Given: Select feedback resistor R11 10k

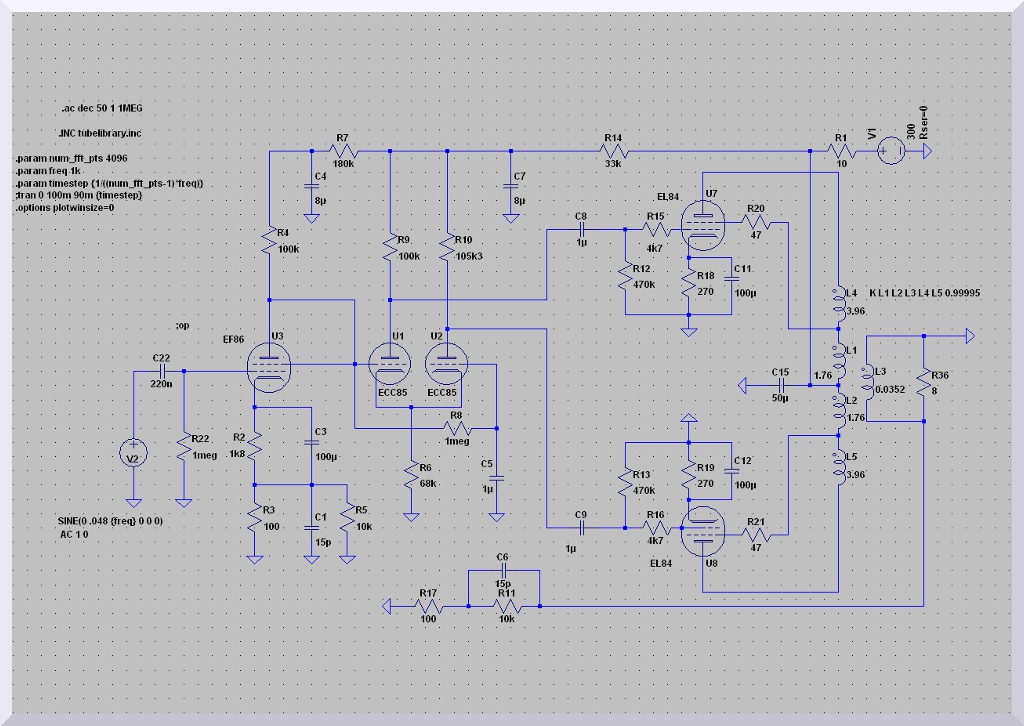Looking at the screenshot, I should [x=506, y=606].
